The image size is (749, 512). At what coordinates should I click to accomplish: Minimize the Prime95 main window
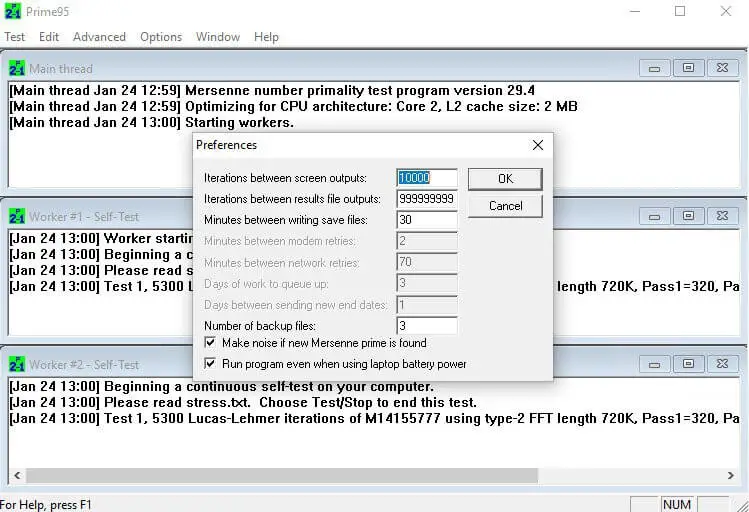[635, 11]
